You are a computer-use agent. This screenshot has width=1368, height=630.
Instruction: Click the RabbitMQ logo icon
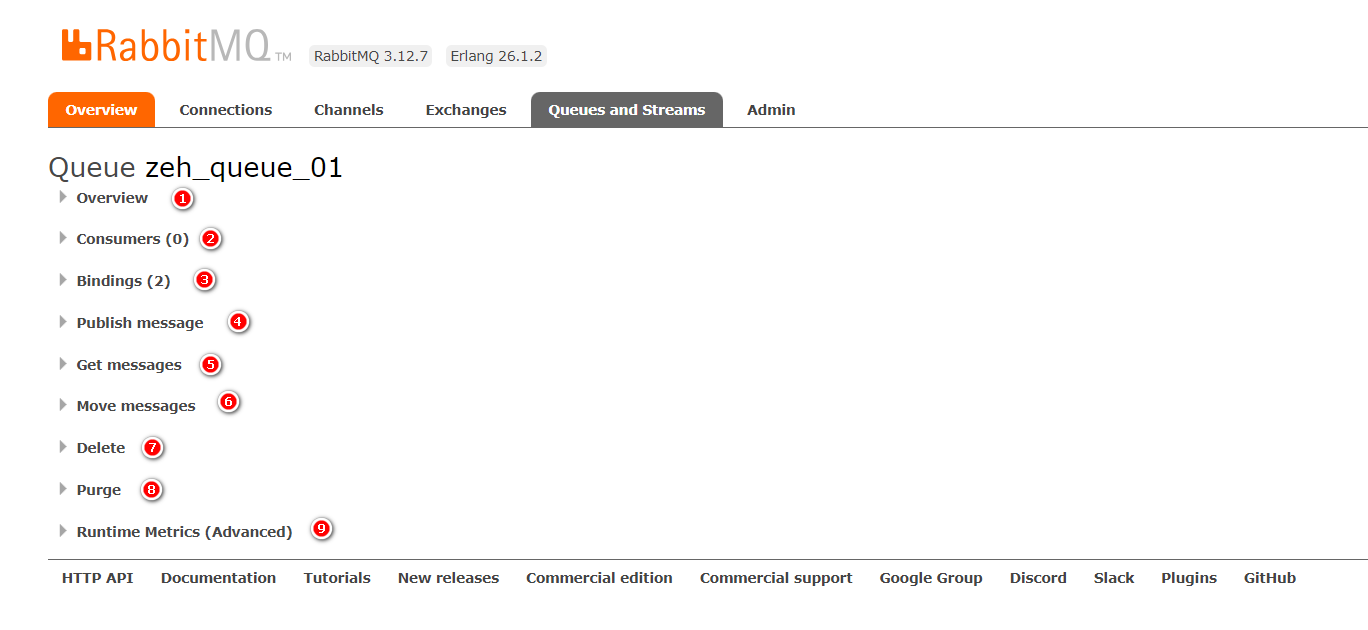(77, 45)
